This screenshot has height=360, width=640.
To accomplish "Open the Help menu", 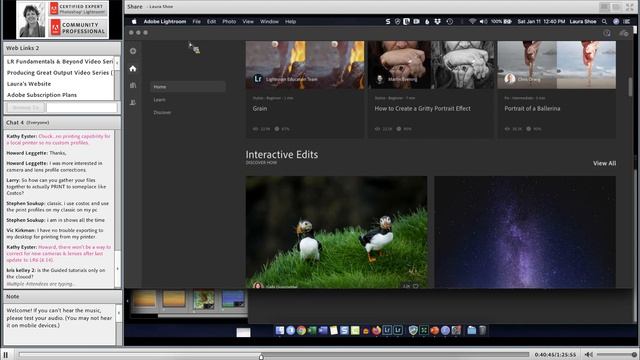I will point(290,21).
